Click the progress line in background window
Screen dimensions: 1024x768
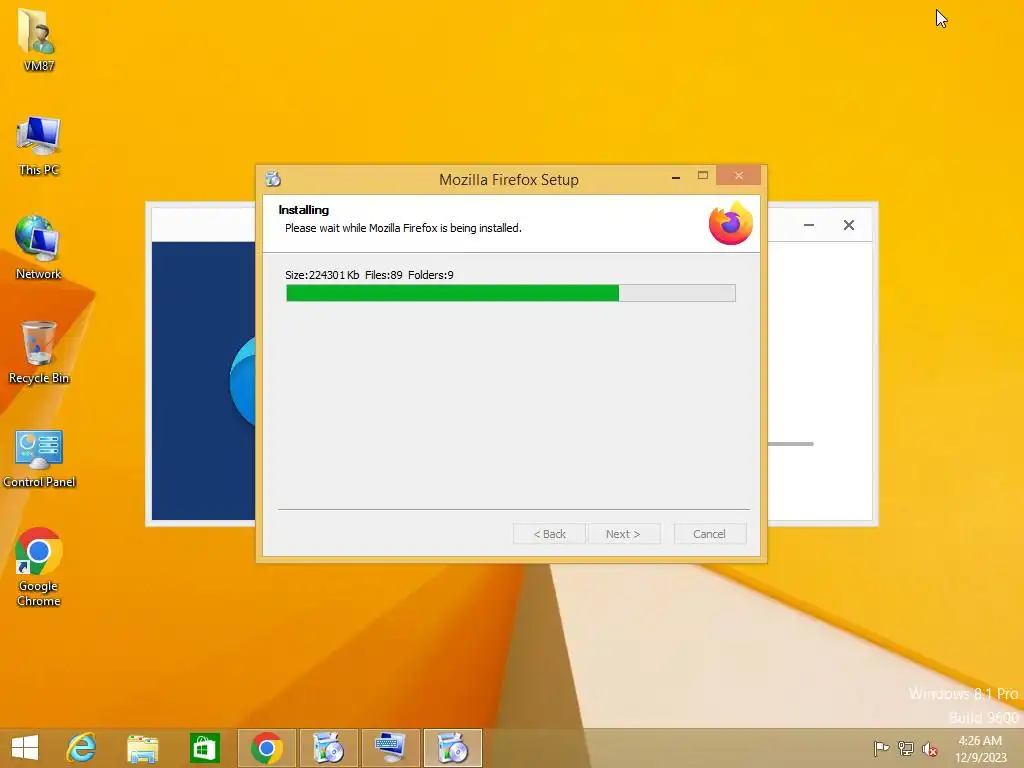791,443
